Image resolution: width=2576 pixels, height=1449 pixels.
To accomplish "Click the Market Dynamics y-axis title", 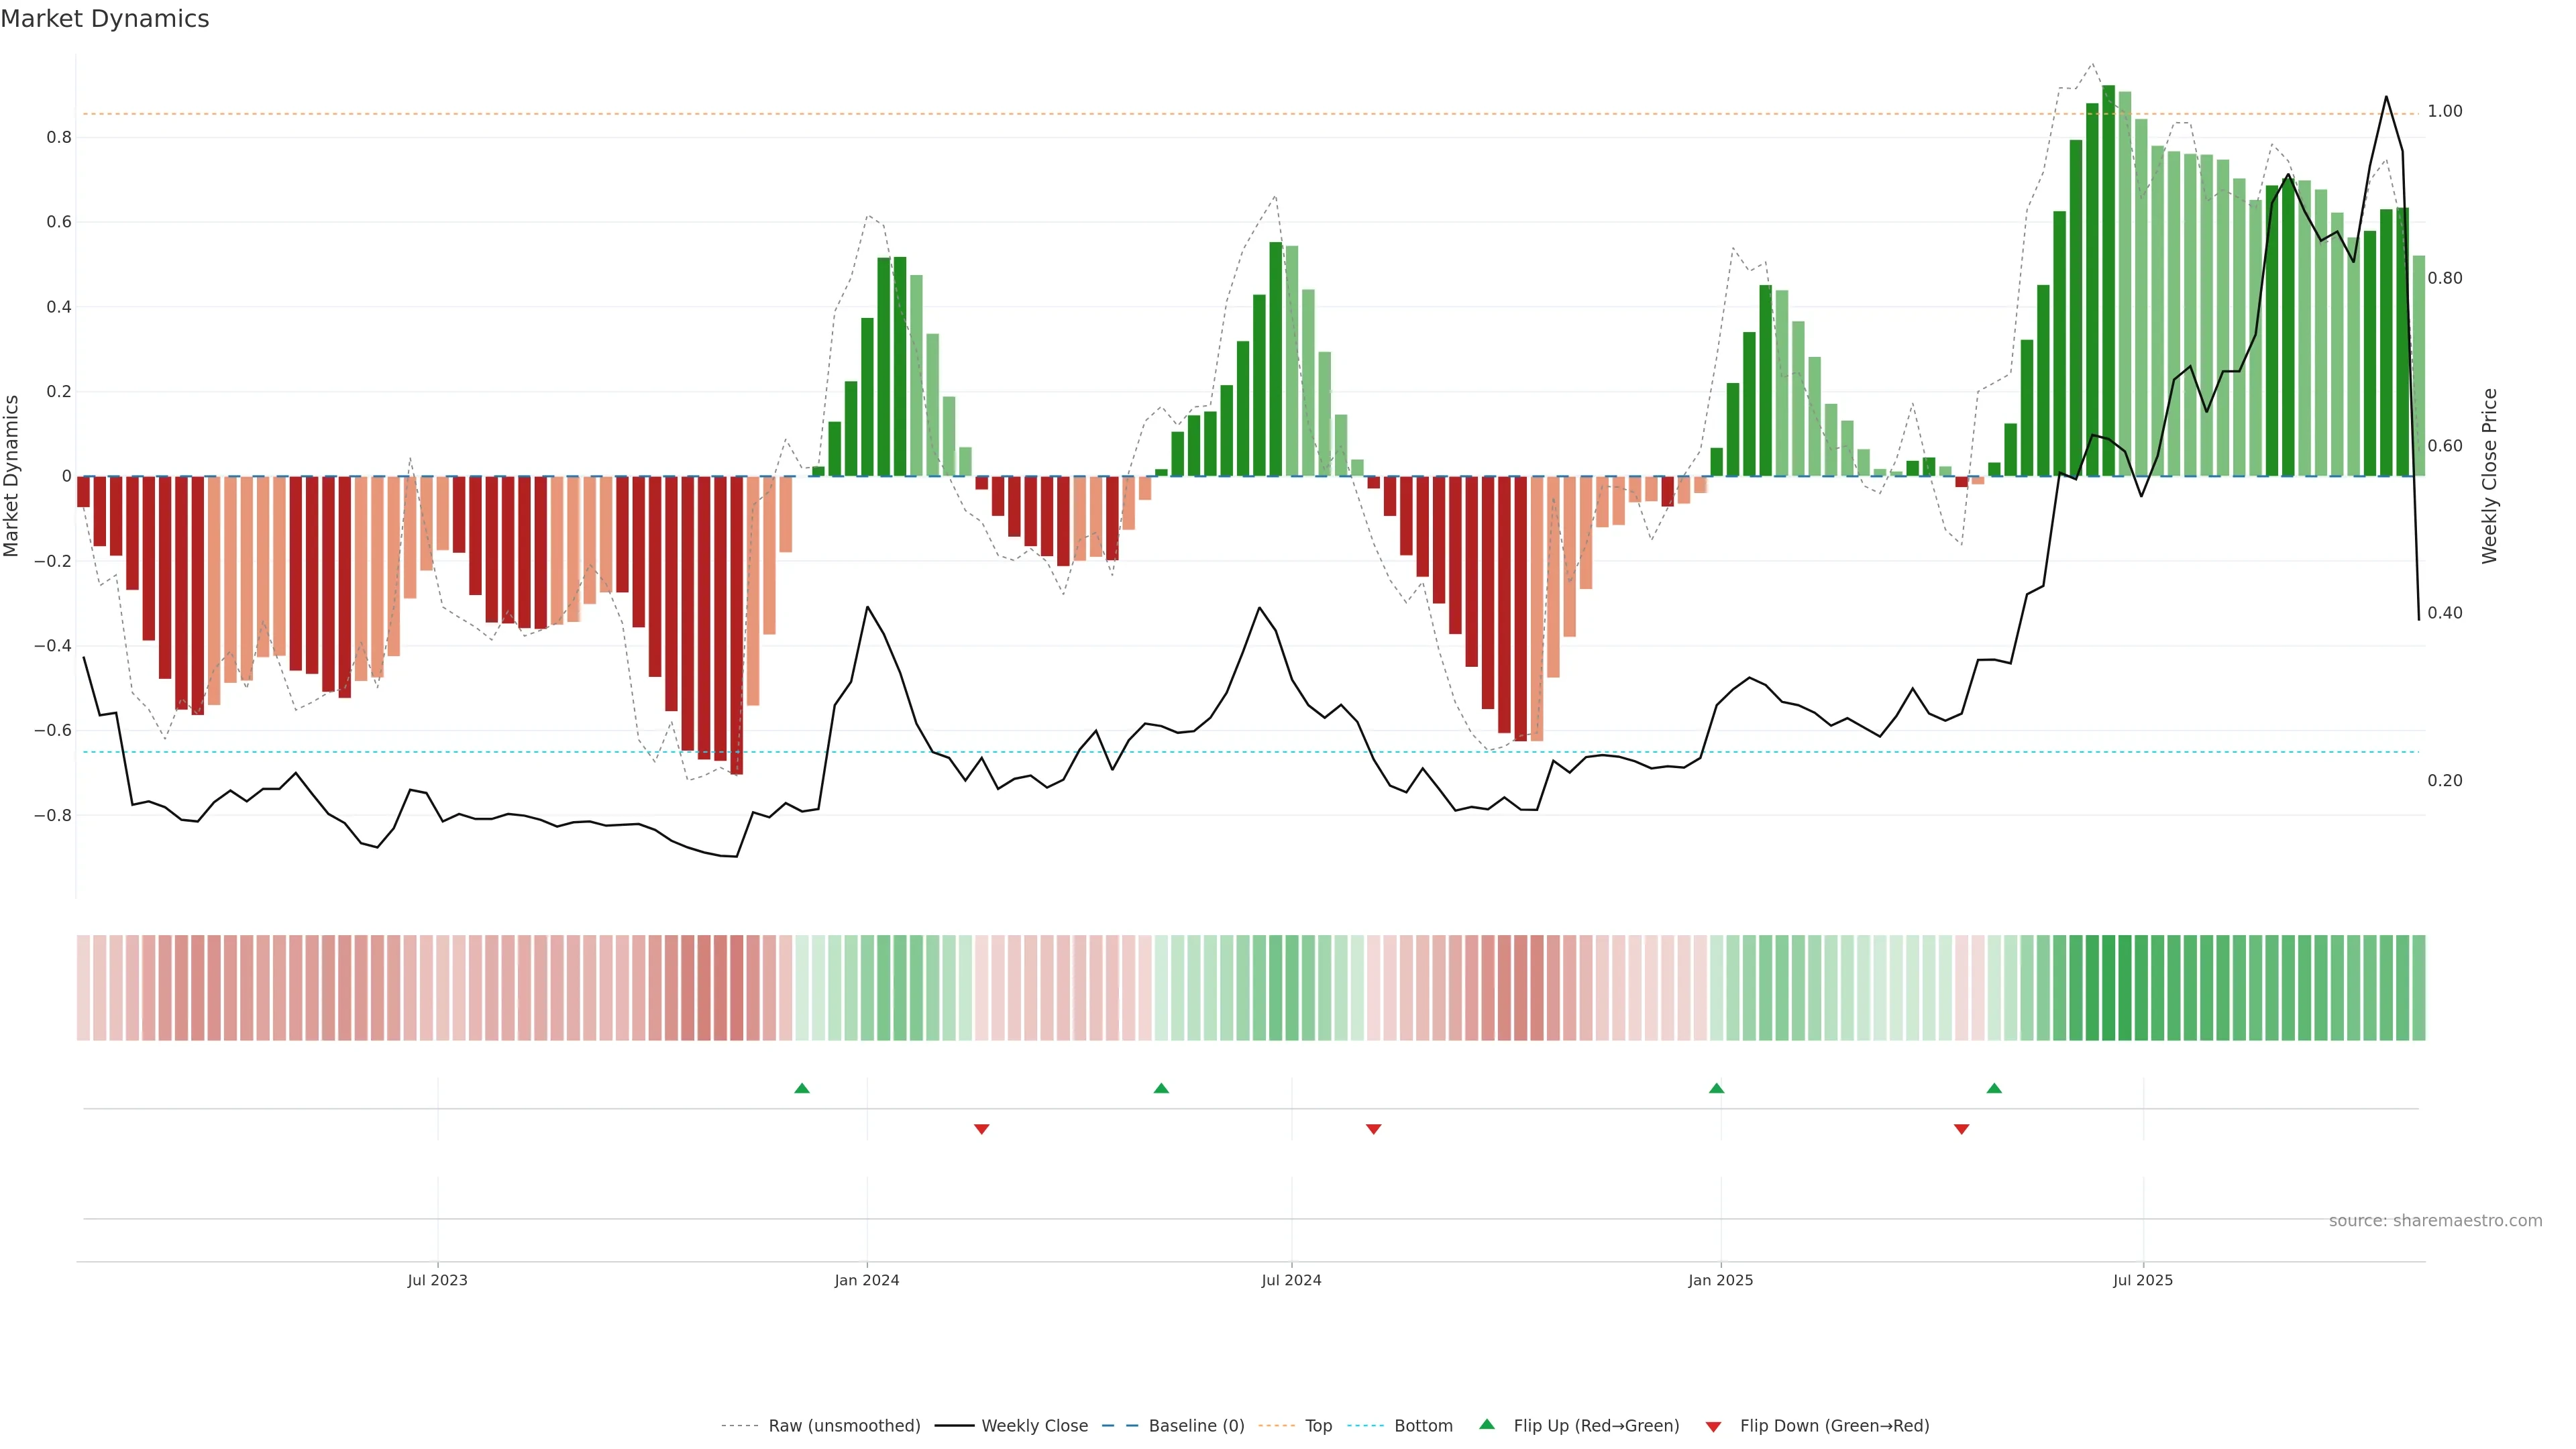I will pyautogui.click(x=12, y=476).
